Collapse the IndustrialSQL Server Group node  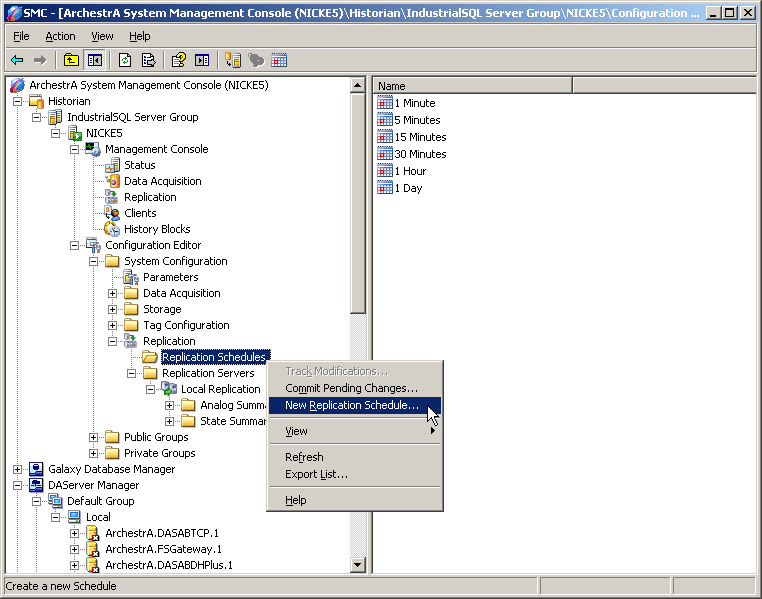click(36, 117)
